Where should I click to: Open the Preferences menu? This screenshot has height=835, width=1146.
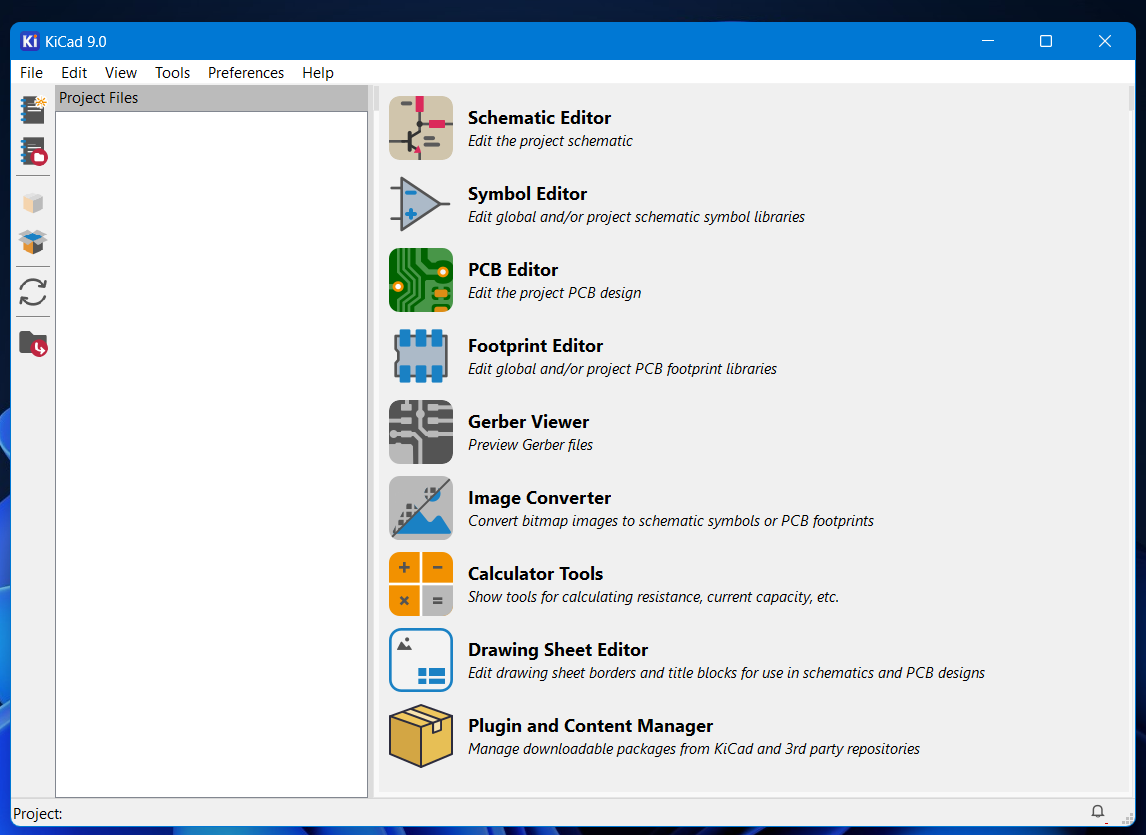(x=246, y=72)
